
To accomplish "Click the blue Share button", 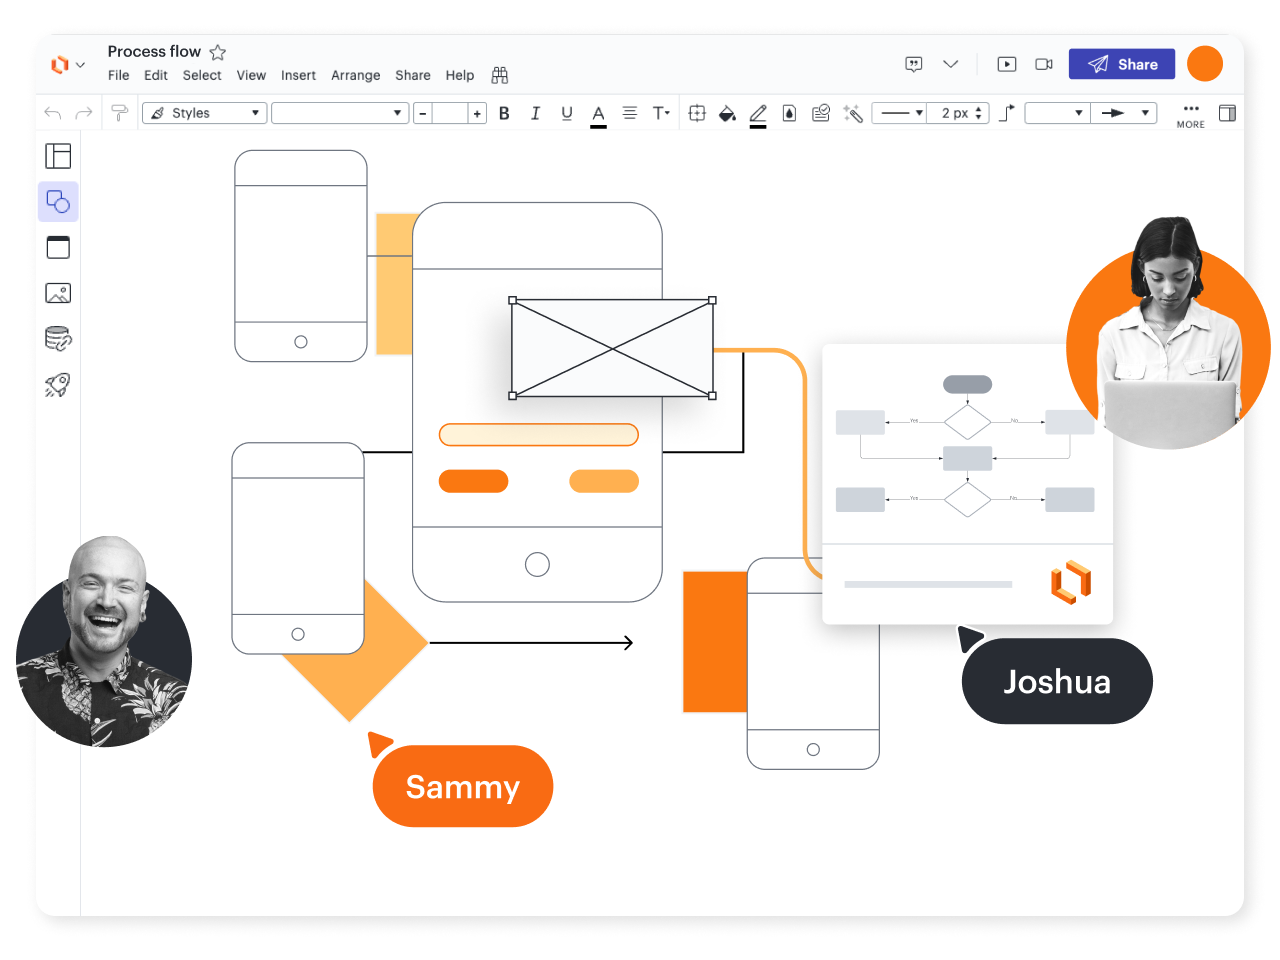I will pyautogui.click(x=1121, y=64).
